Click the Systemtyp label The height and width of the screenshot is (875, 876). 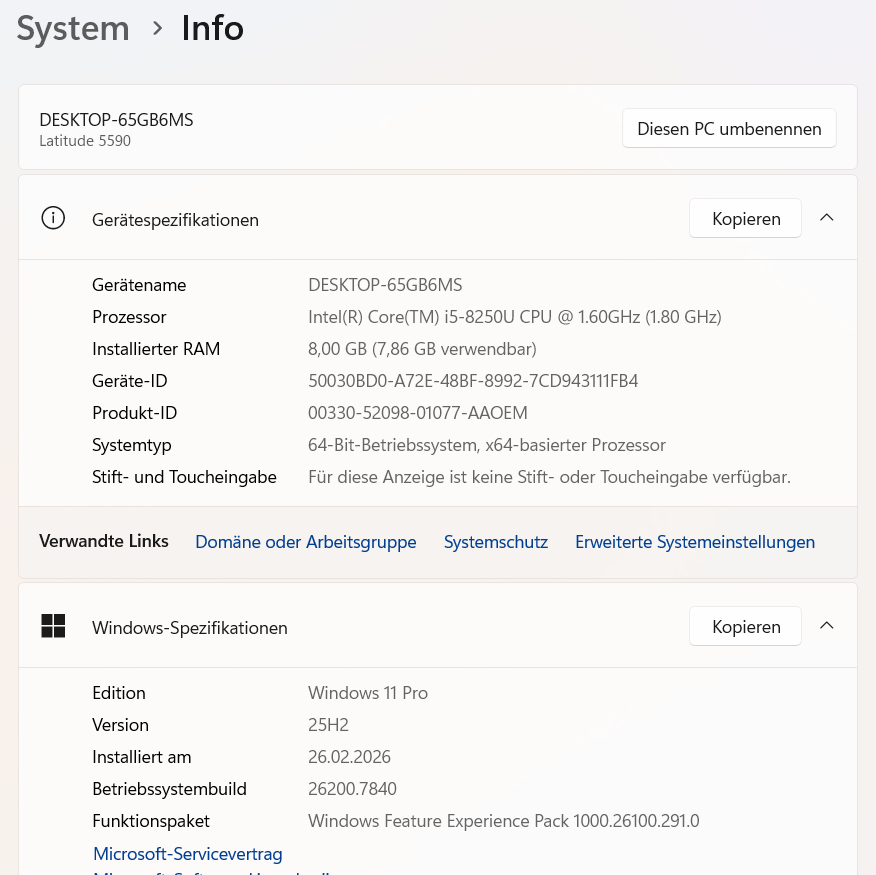click(132, 445)
